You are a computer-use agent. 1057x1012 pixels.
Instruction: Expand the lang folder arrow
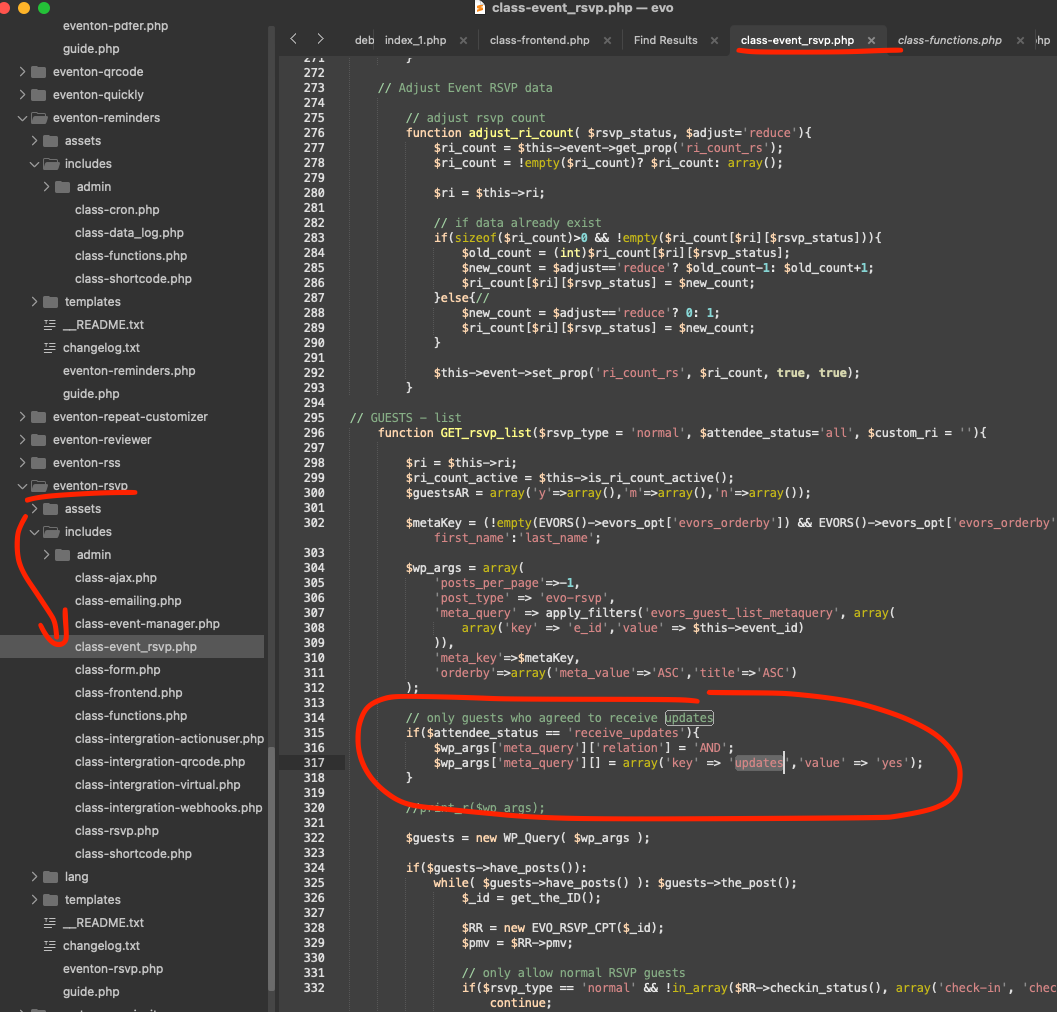pyautogui.click(x=34, y=876)
